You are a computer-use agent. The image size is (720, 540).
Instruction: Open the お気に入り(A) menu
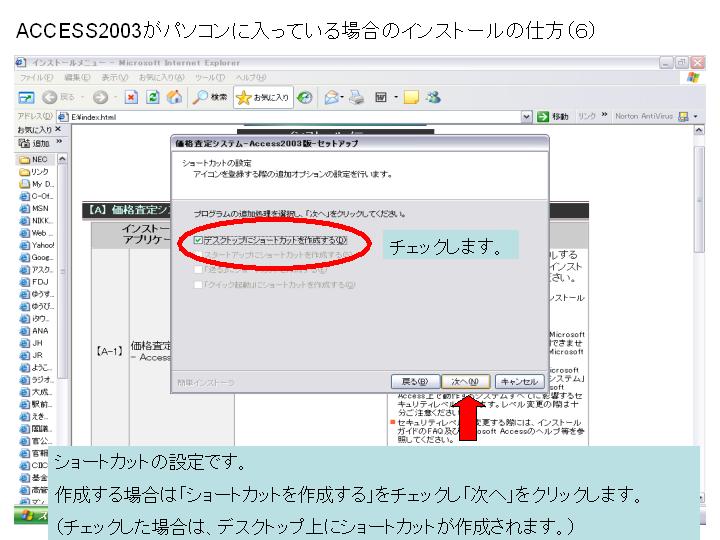coord(161,78)
